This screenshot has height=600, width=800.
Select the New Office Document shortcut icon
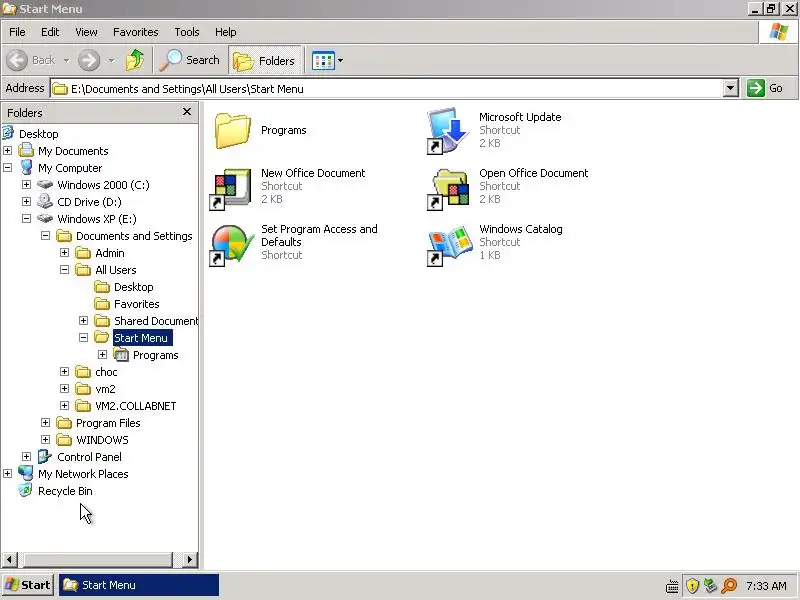point(231,189)
